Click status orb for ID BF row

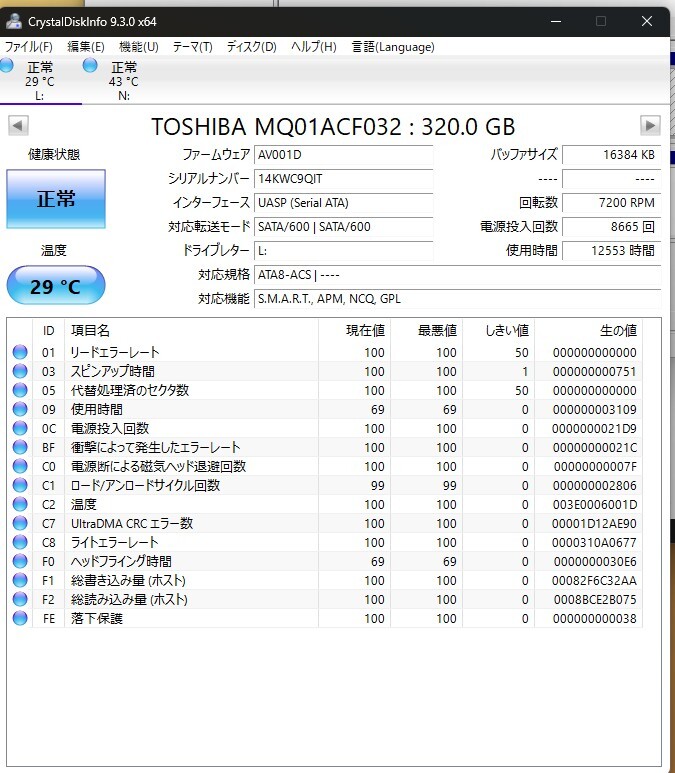20,447
